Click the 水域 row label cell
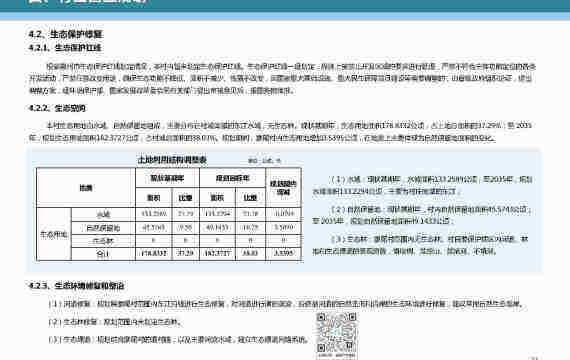Screen dimensions: 570x360 point(104,214)
